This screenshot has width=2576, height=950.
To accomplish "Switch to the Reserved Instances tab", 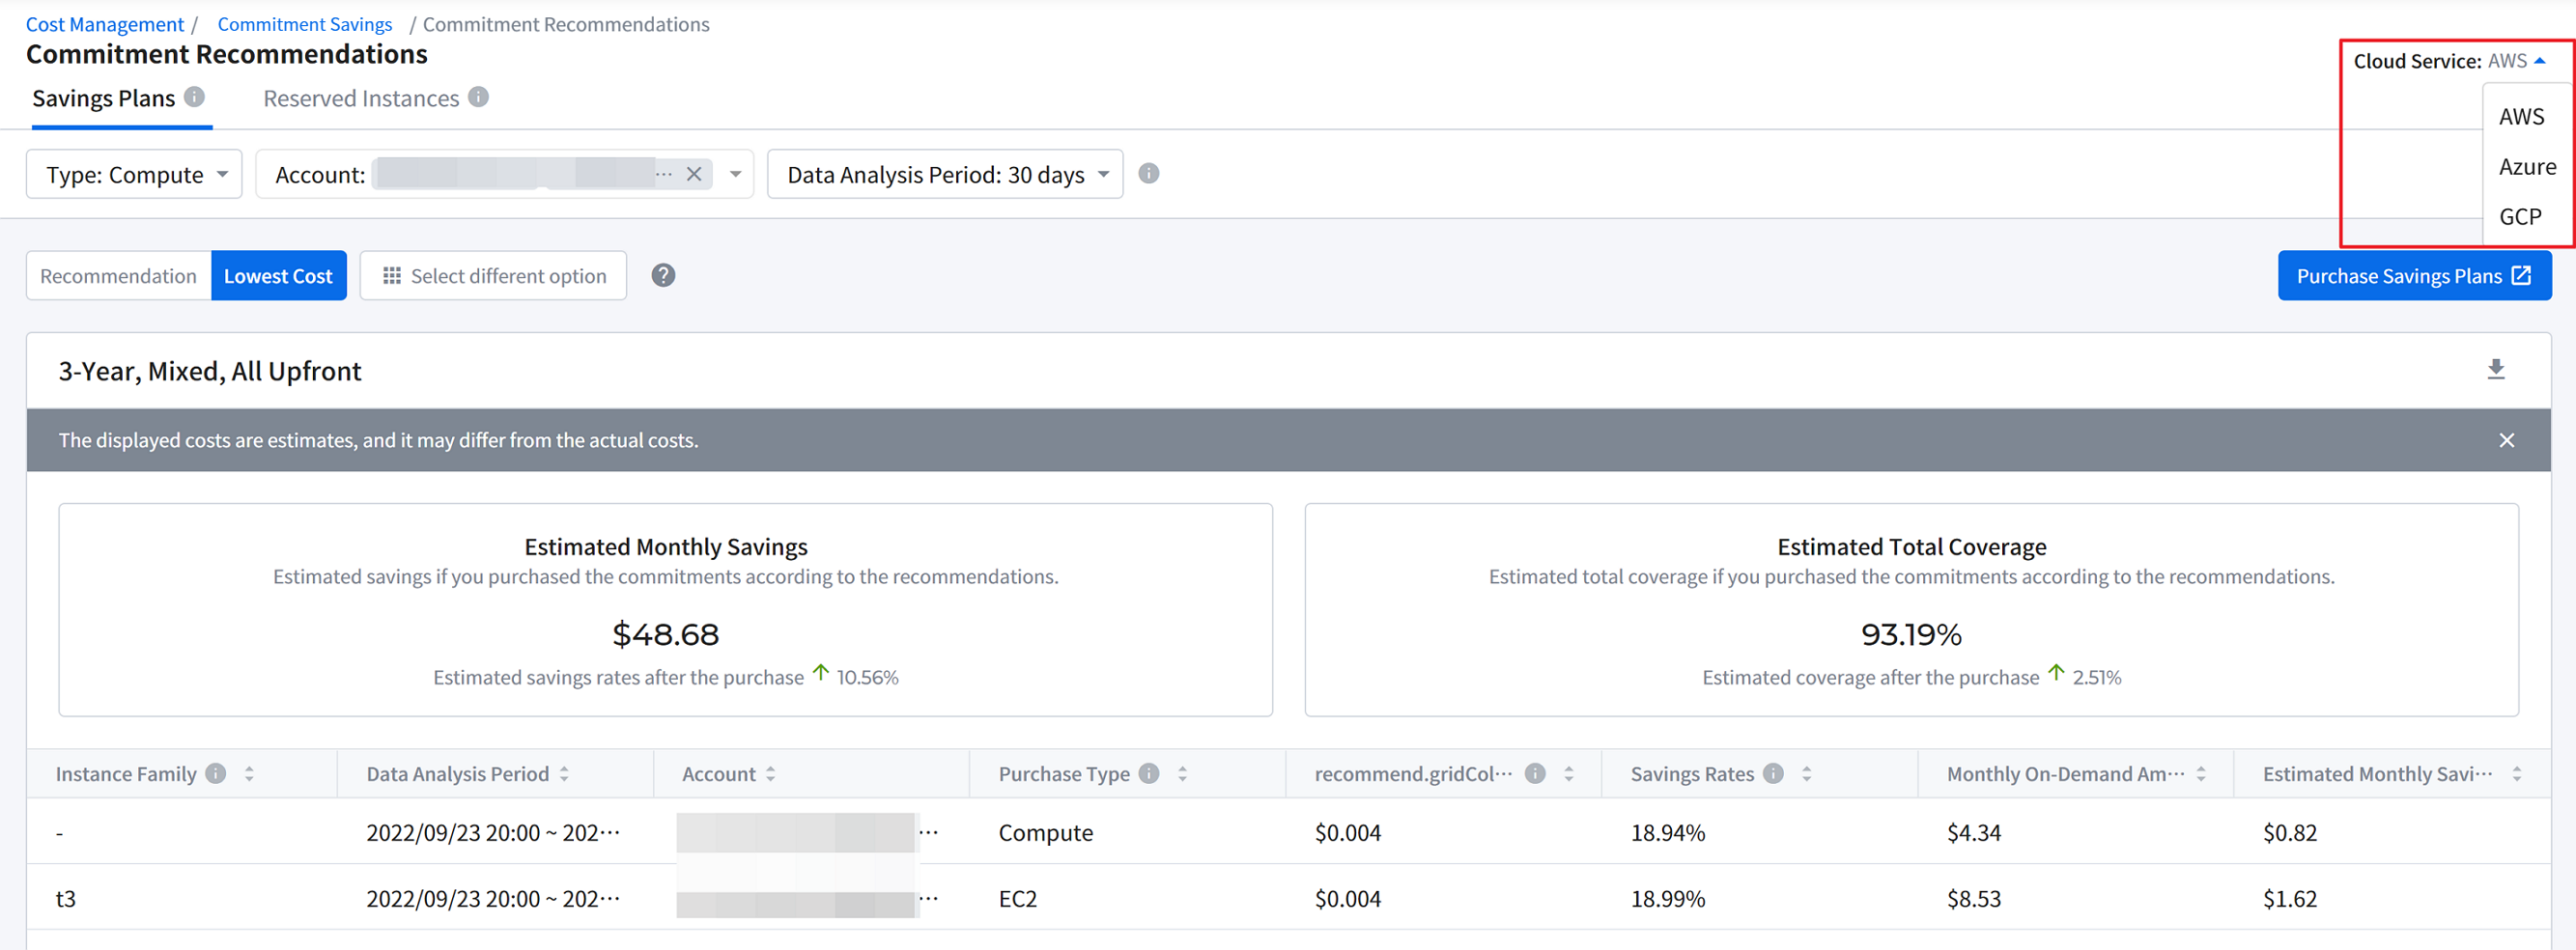I will (x=361, y=99).
